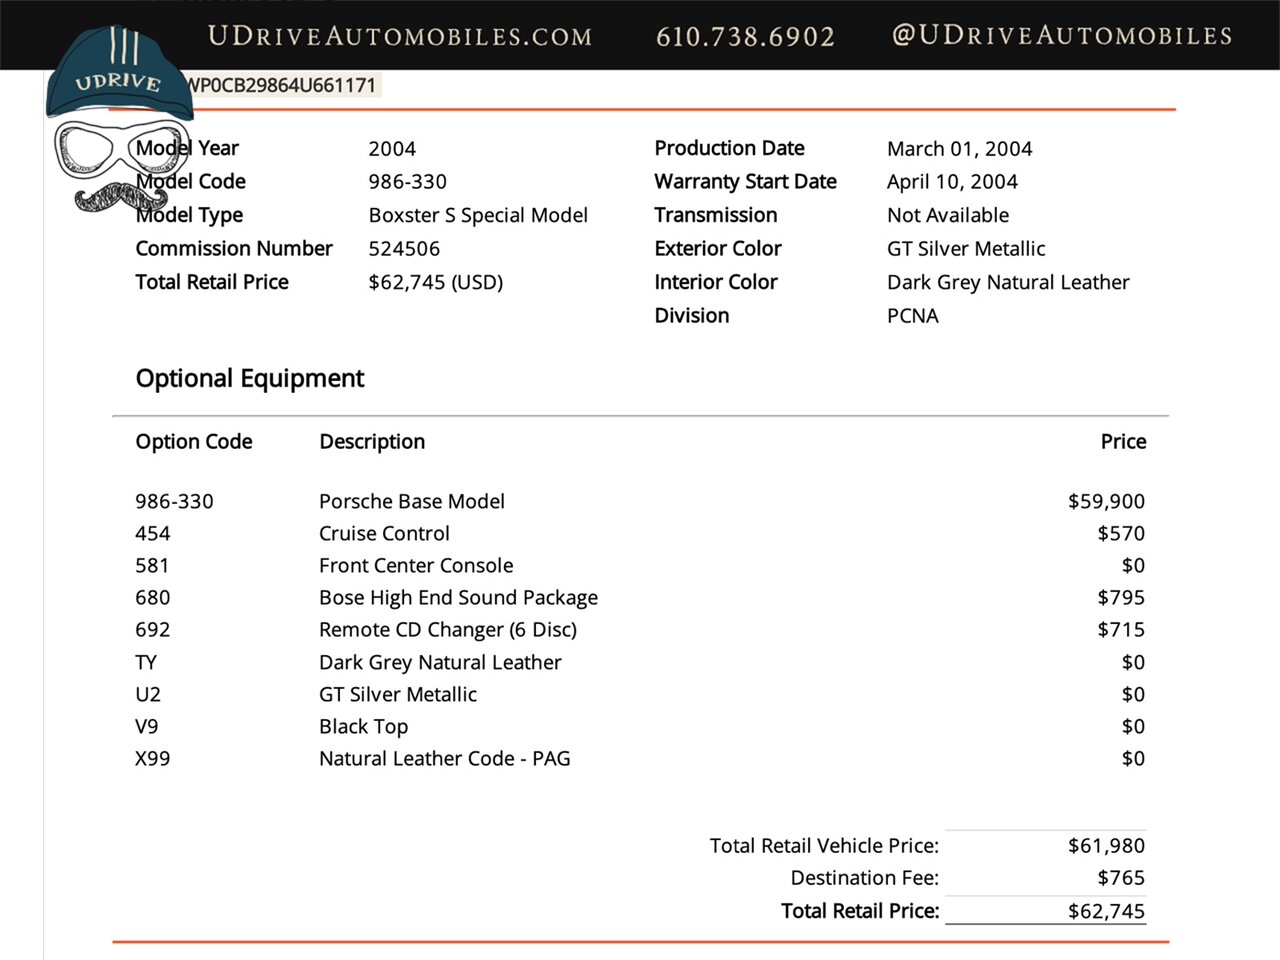Click the Model Year value 2004
The height and width of the screenshot is (960, 1280).
[392, 148]
